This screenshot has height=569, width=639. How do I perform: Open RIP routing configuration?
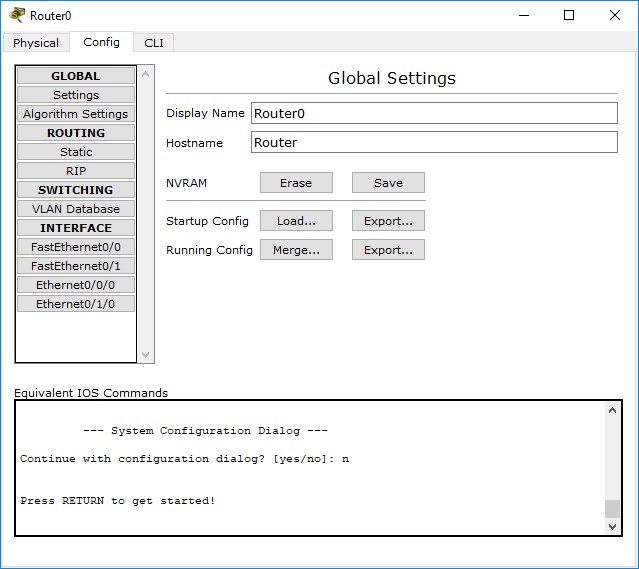coord(76,171)
